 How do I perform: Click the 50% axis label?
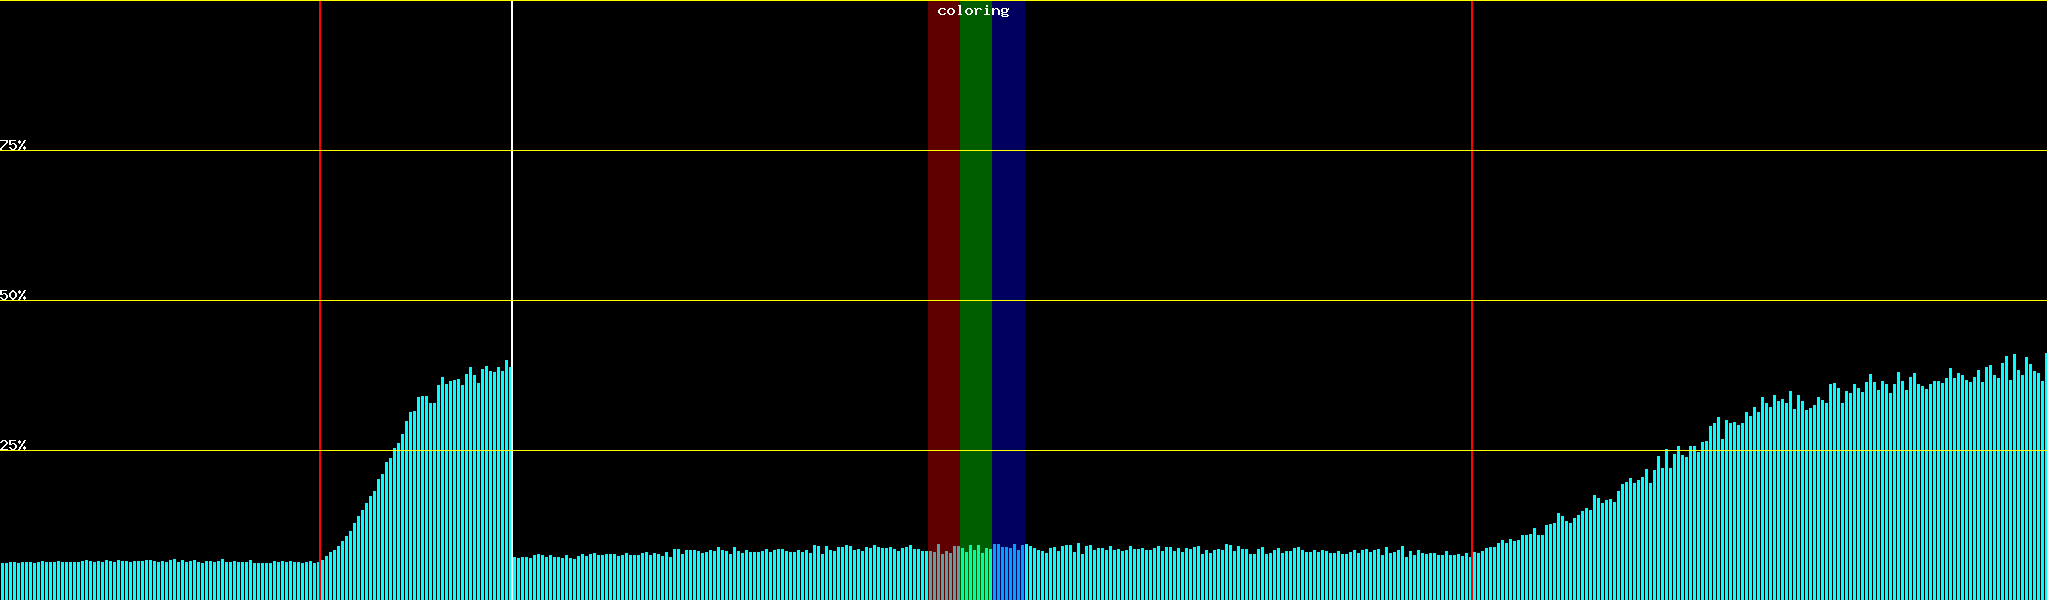point(13,295)
